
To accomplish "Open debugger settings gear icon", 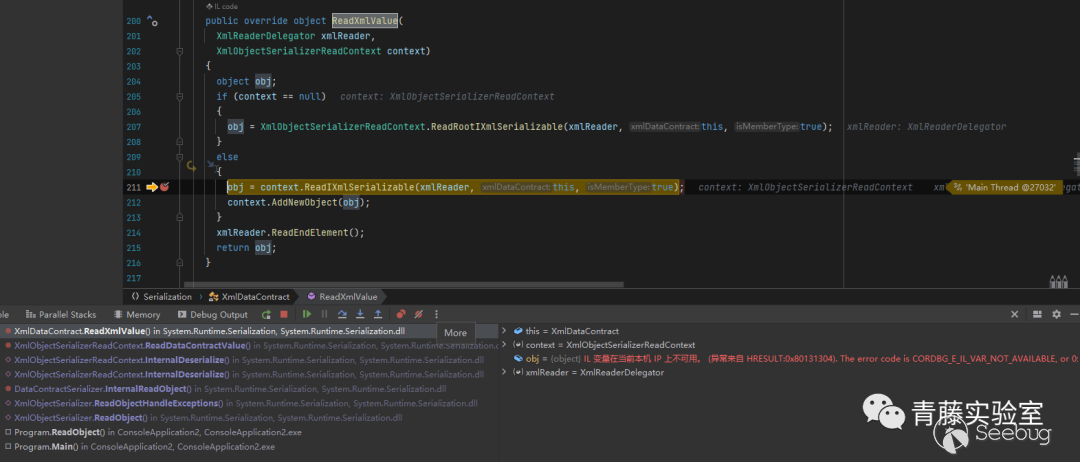I will point(1056,314).
